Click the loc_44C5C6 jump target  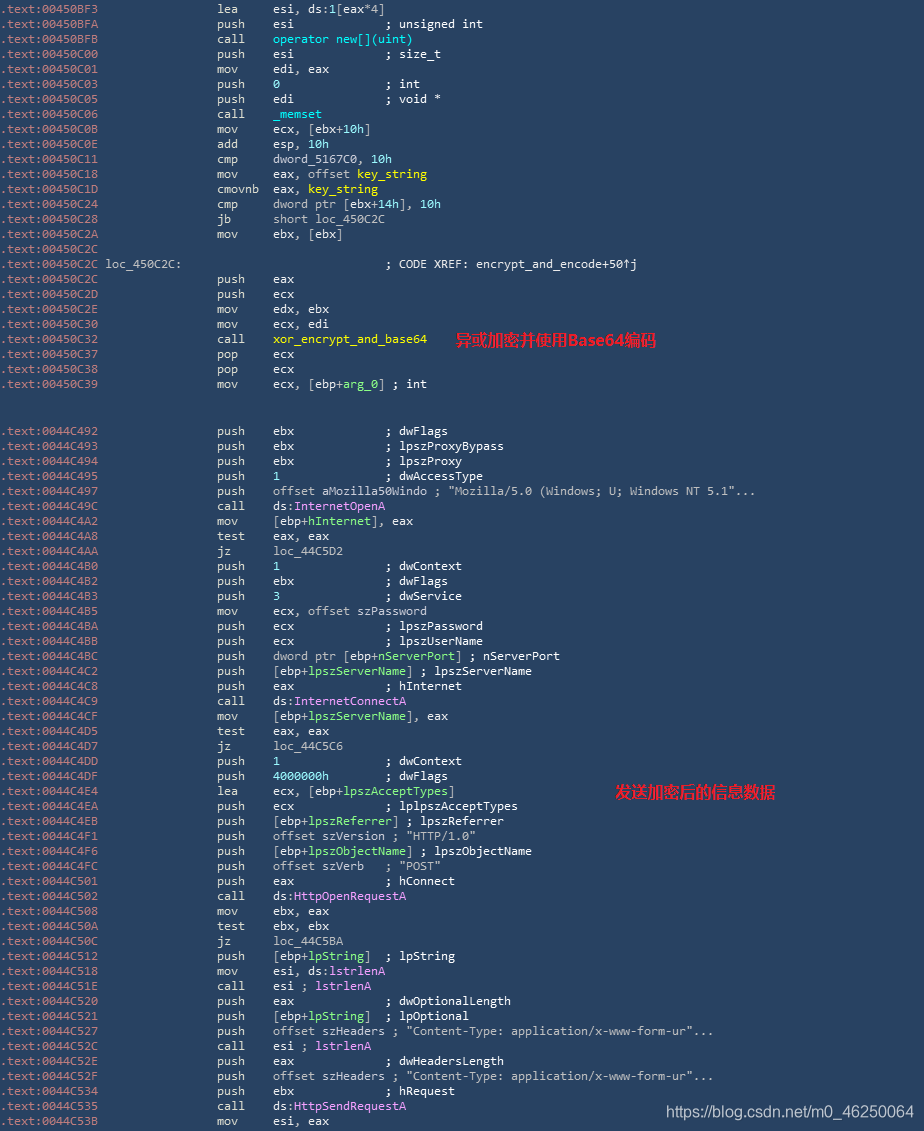coord(308,746)
